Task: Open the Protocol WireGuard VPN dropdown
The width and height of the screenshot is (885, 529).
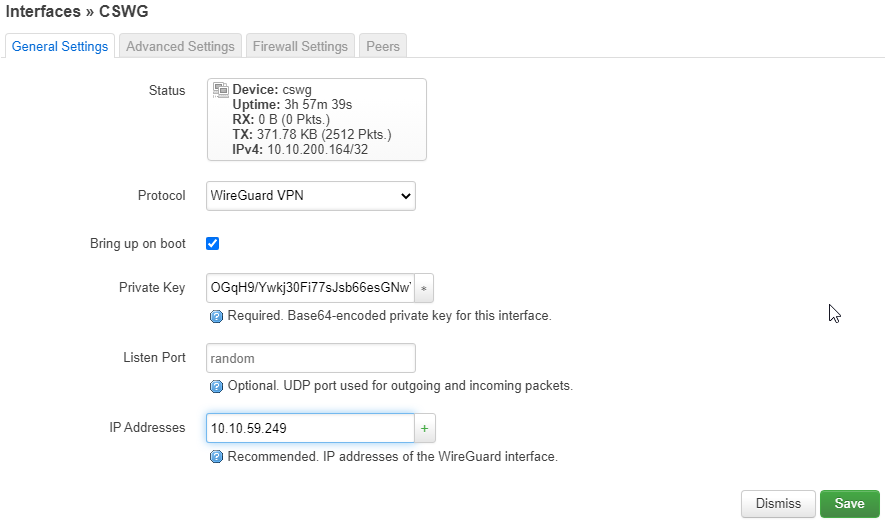Action: click(x=311, y=196)
